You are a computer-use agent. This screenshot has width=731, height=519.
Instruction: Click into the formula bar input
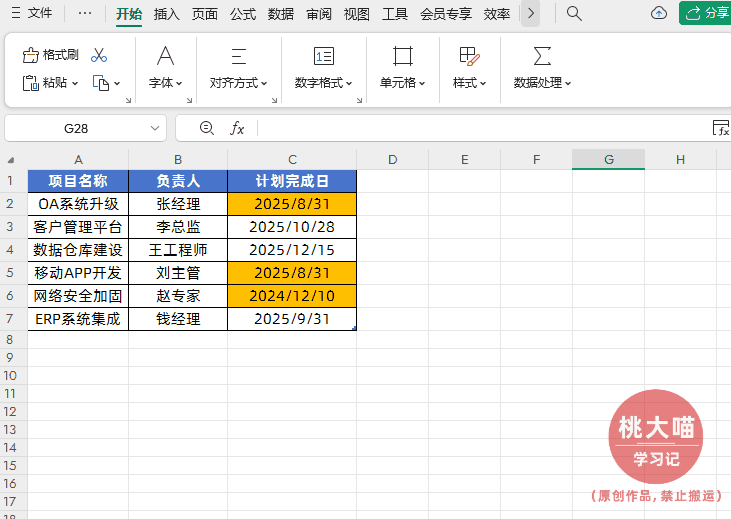pyautogui.click(x=483, y=128)
